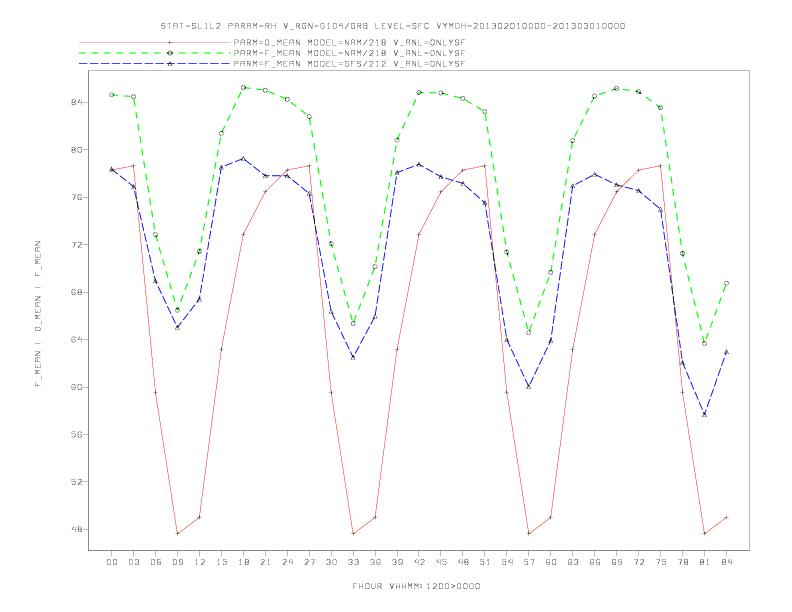Click the chart title starting with STAT=SL1L2
This screenshot has height=612, width=792.
392,26
